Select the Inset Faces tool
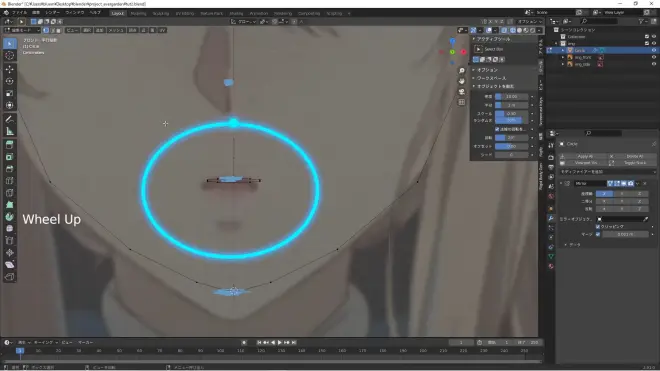Screen dimensions: 660x371 click(10, 157)
